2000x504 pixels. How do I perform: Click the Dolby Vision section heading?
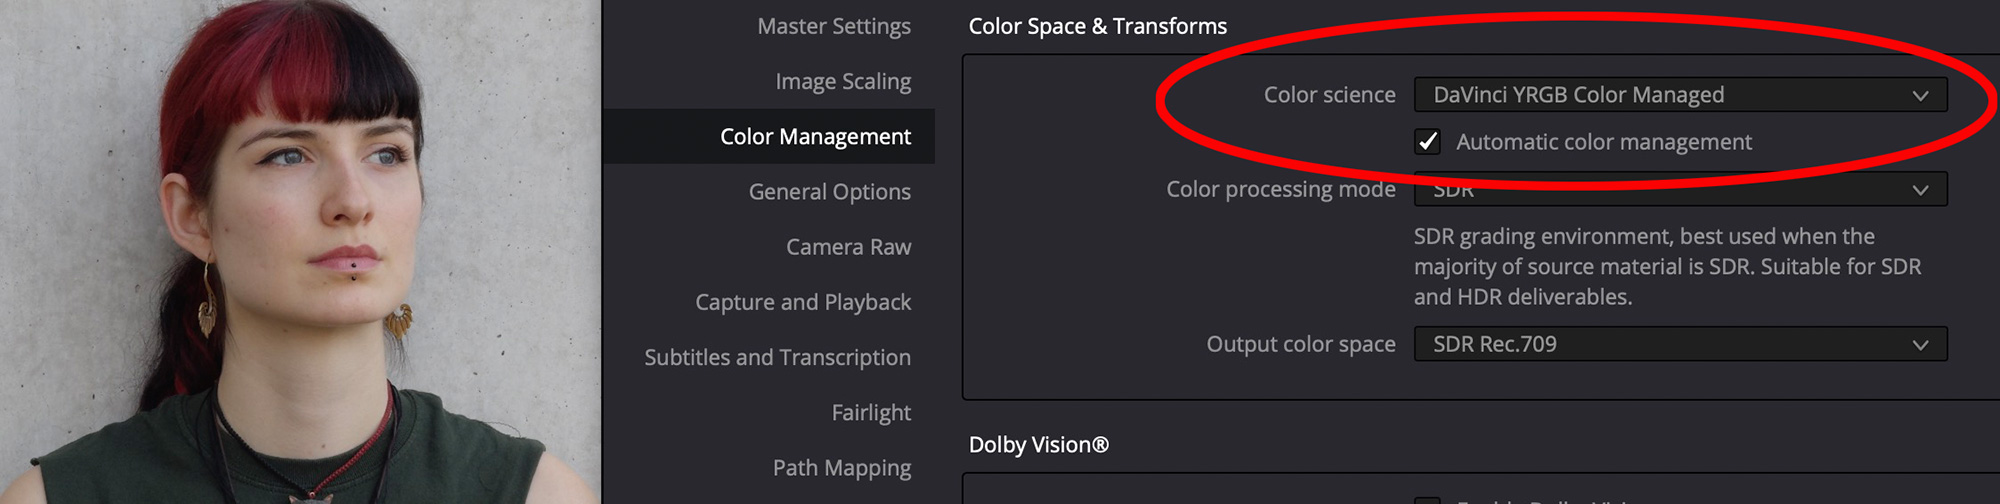1038,445
